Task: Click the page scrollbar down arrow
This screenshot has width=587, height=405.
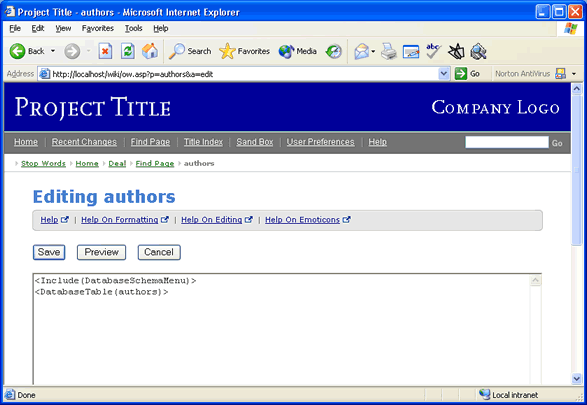Action: click(577, 378)
